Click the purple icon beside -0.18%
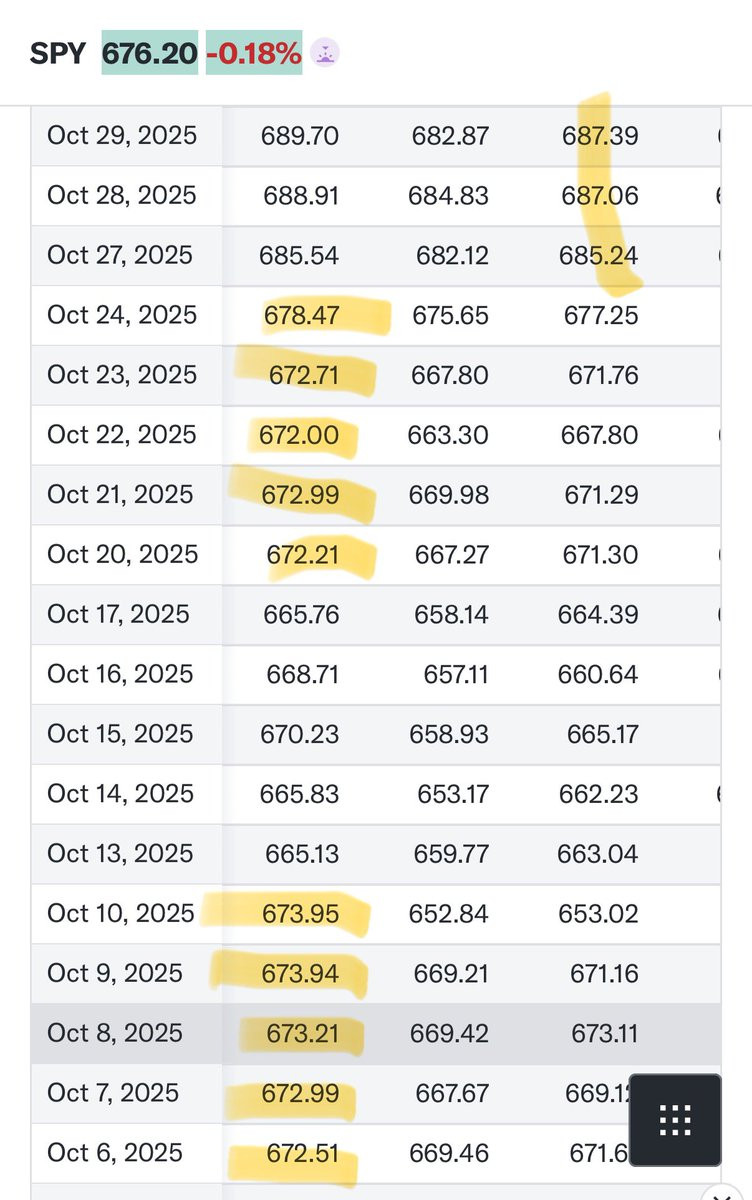 pos(323,53)
